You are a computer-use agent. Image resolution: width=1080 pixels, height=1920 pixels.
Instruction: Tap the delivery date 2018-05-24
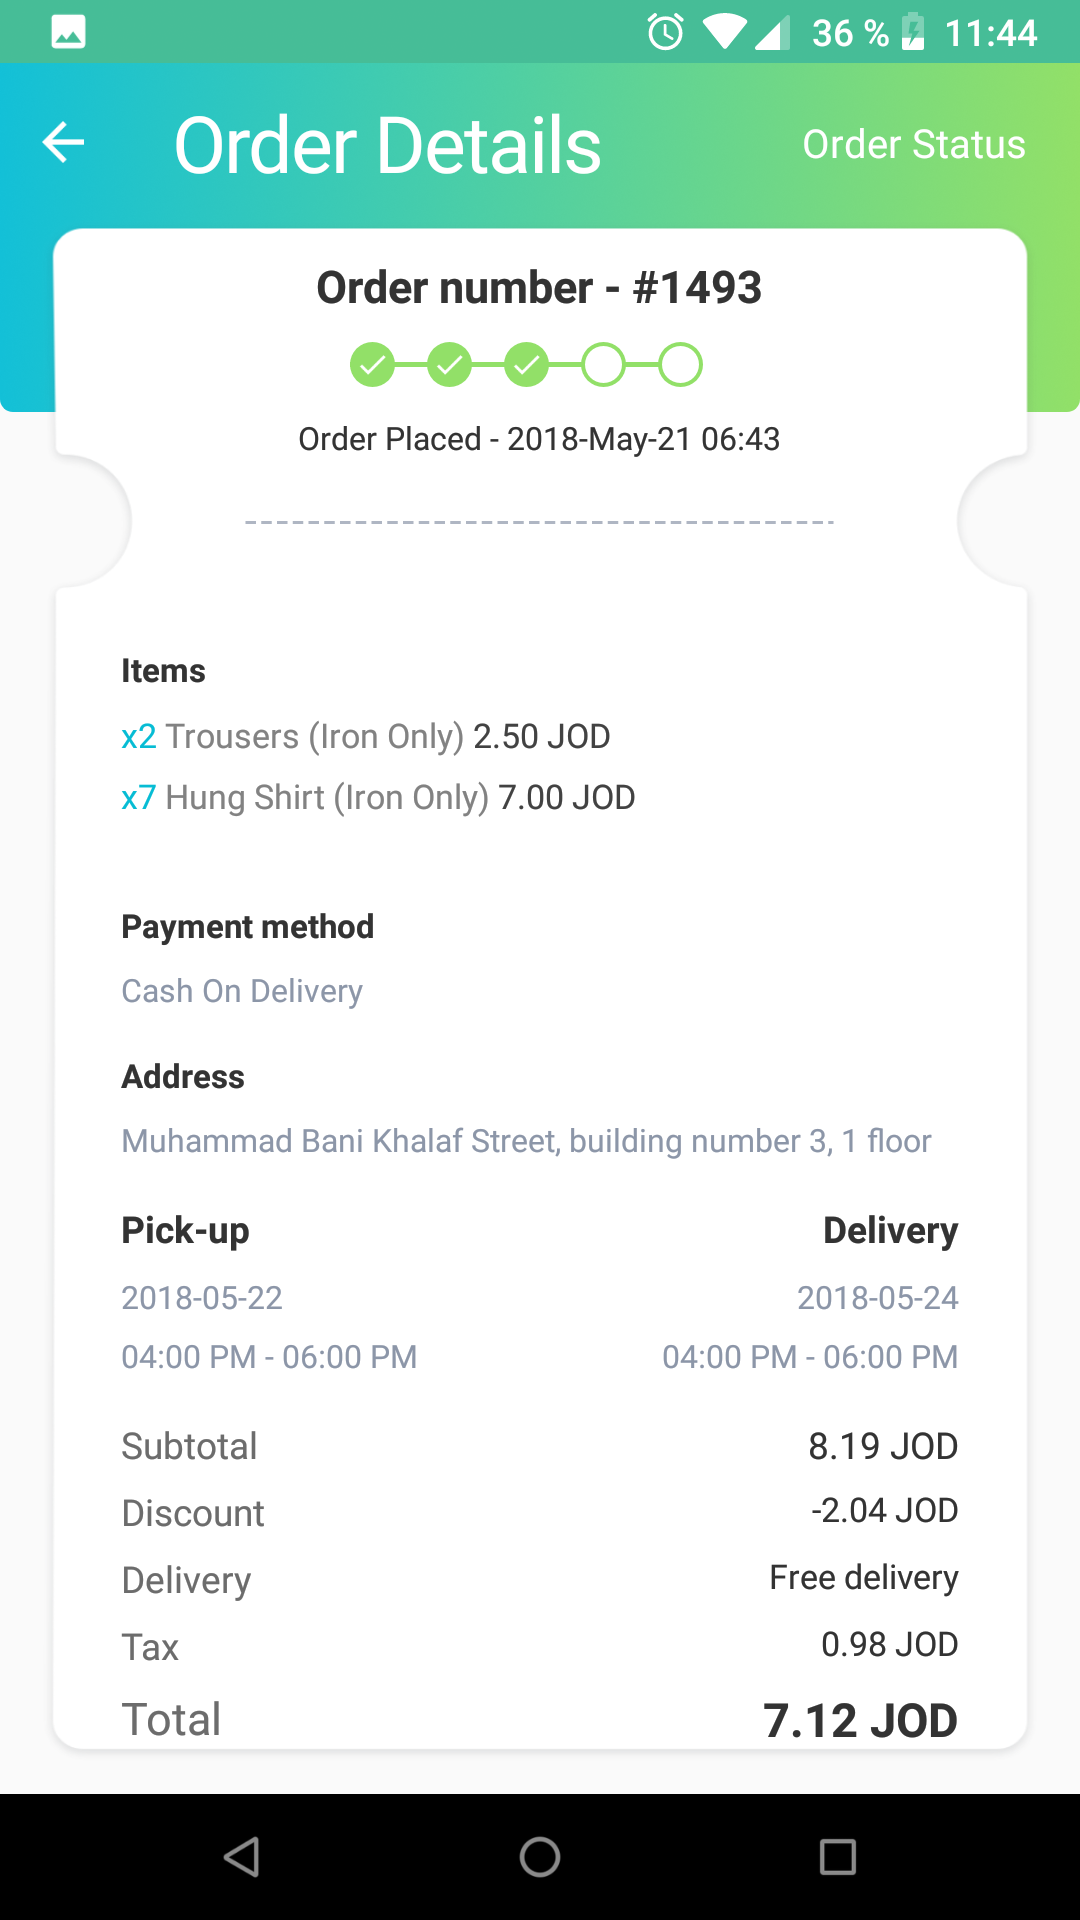[x=877, y=1298]
